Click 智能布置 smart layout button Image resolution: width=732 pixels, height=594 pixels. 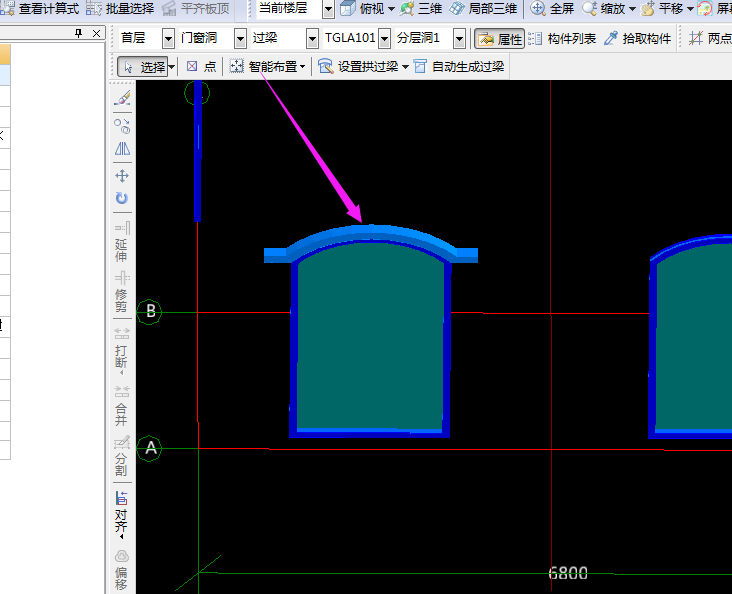(264, 67)
